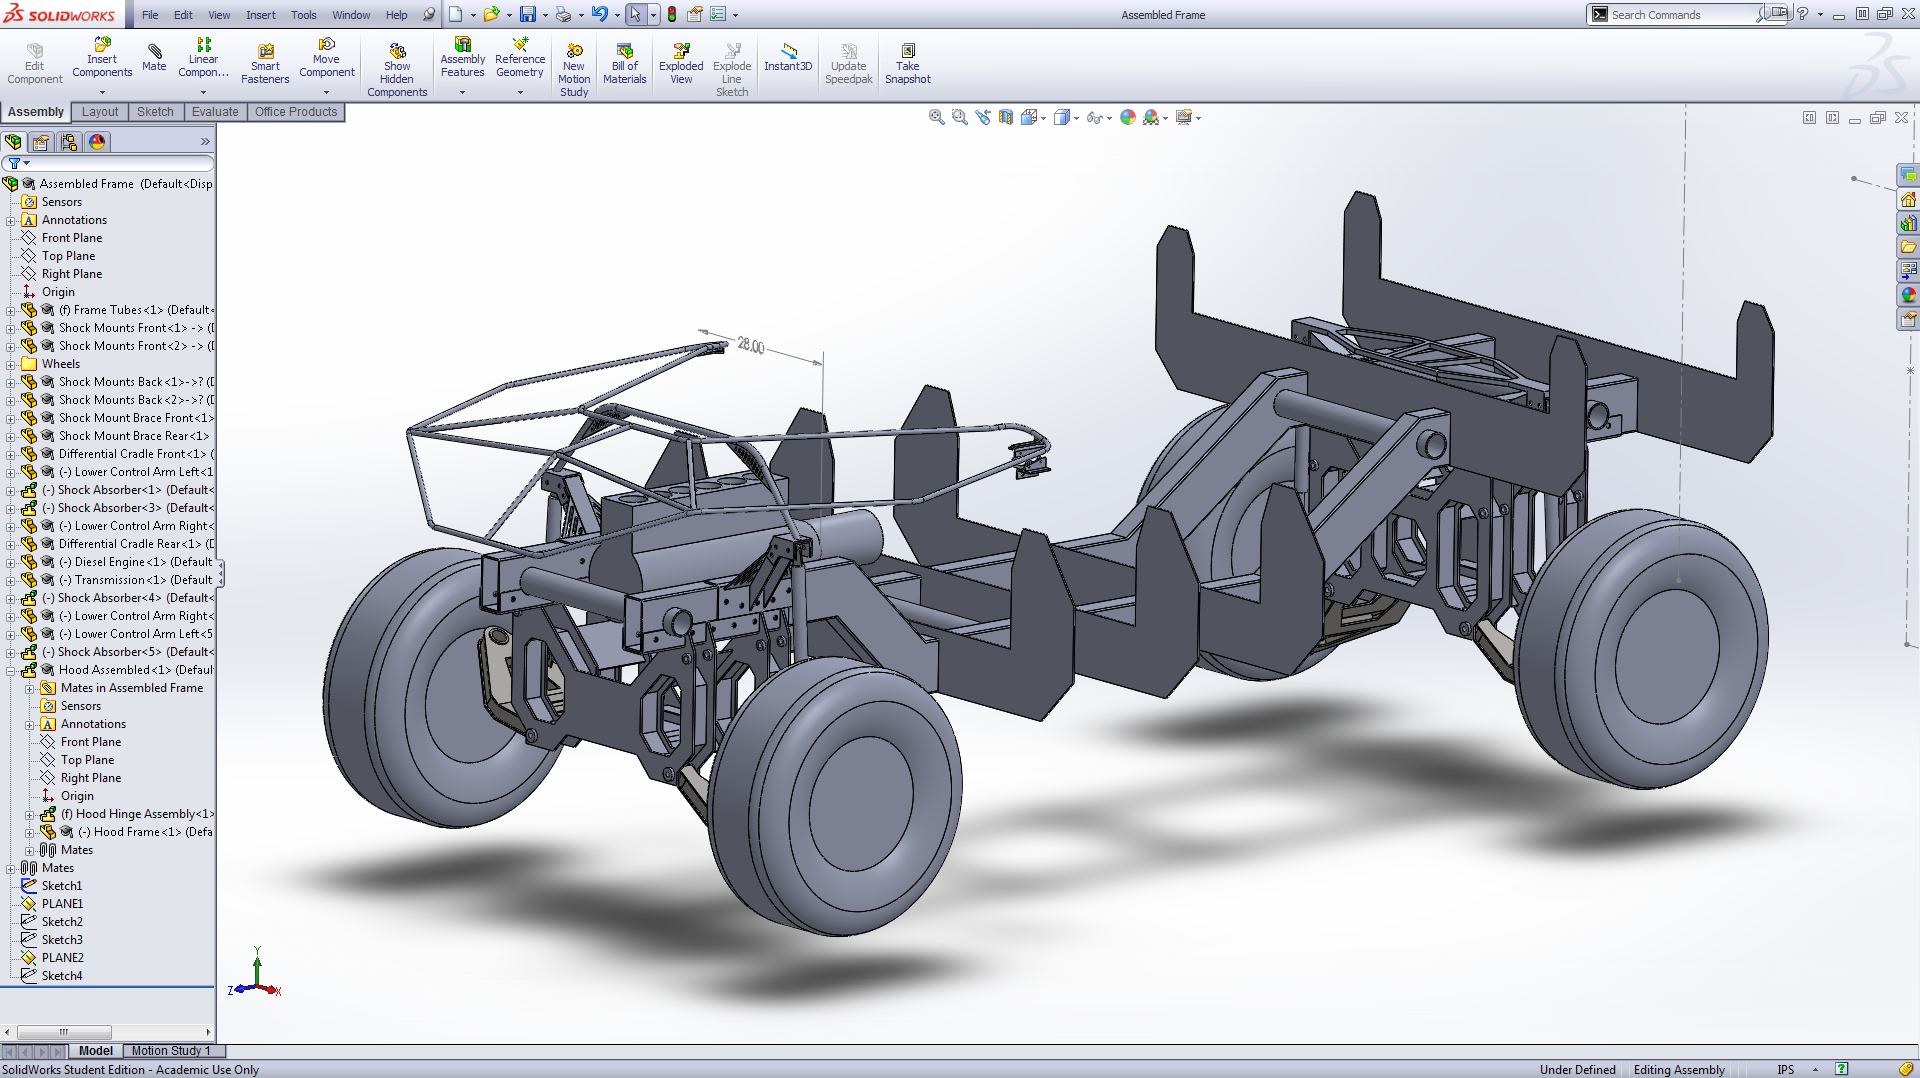Image resolution: width=1920 pixels, height=1078 pixels.
Task: Switch to the Sketch tab
Action: (x=155, y=112)
